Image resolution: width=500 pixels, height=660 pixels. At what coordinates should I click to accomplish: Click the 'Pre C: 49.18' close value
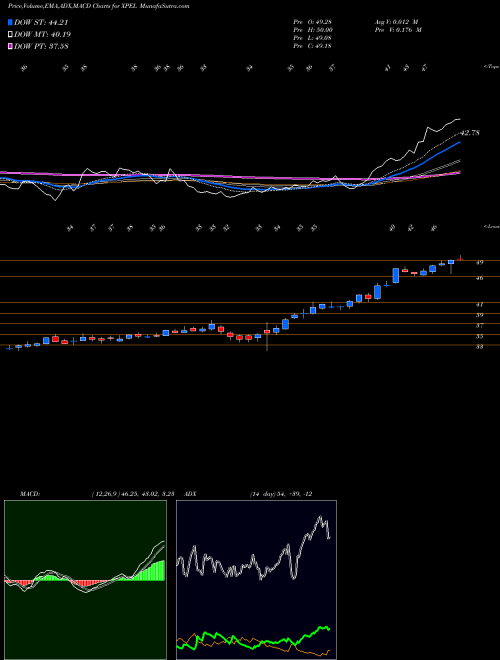(312, 46)
